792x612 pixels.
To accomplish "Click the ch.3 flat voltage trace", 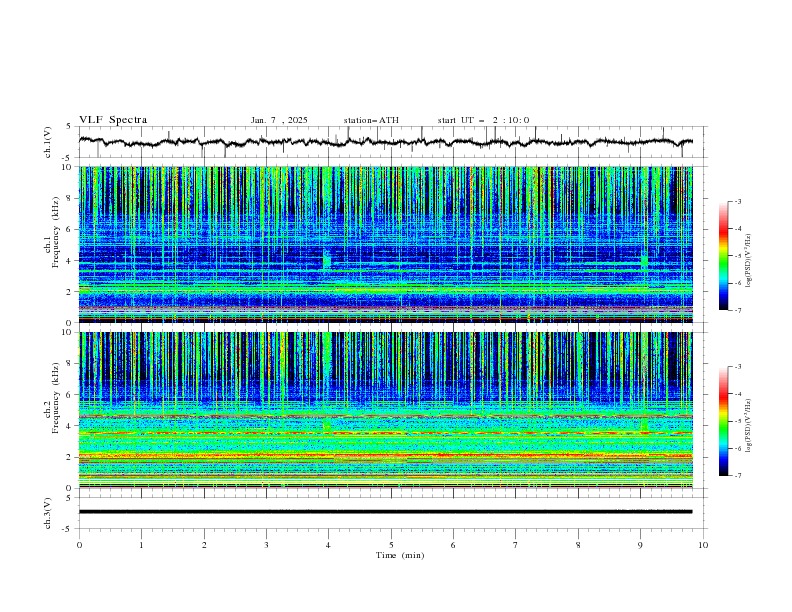I will 386,512.
